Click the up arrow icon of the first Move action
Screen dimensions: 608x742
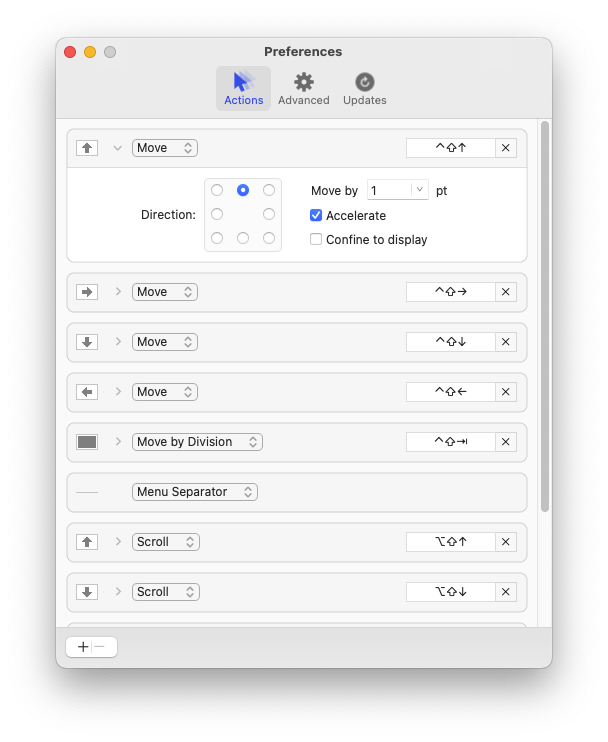(x=87, y=148)
